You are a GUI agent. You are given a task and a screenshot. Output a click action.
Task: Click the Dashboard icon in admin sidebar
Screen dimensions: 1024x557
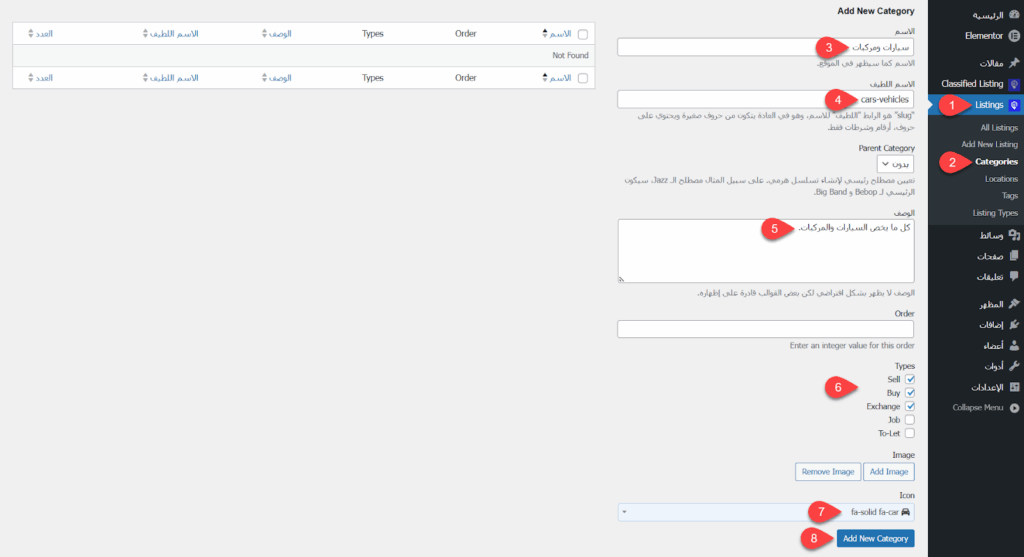pos(1014,15)
